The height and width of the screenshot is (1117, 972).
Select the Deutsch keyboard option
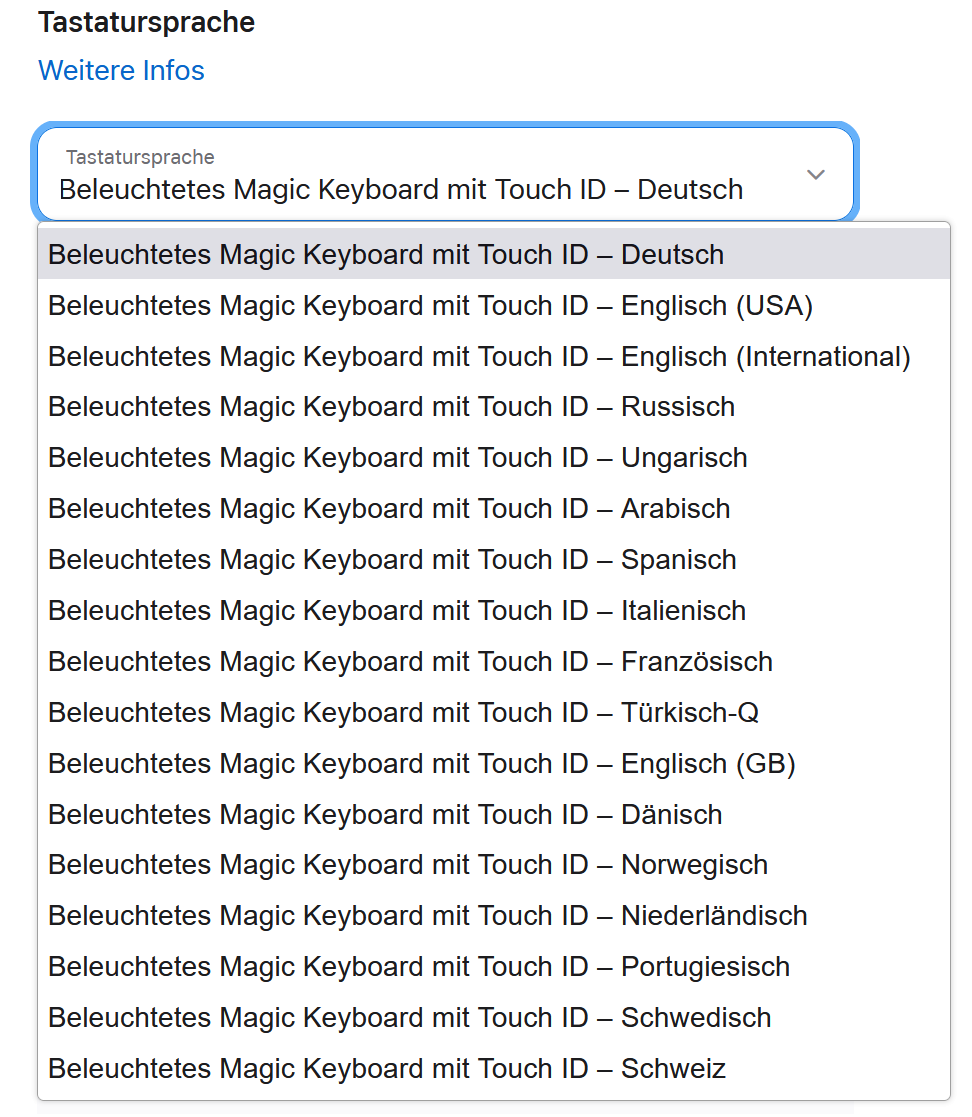(494, 254)
